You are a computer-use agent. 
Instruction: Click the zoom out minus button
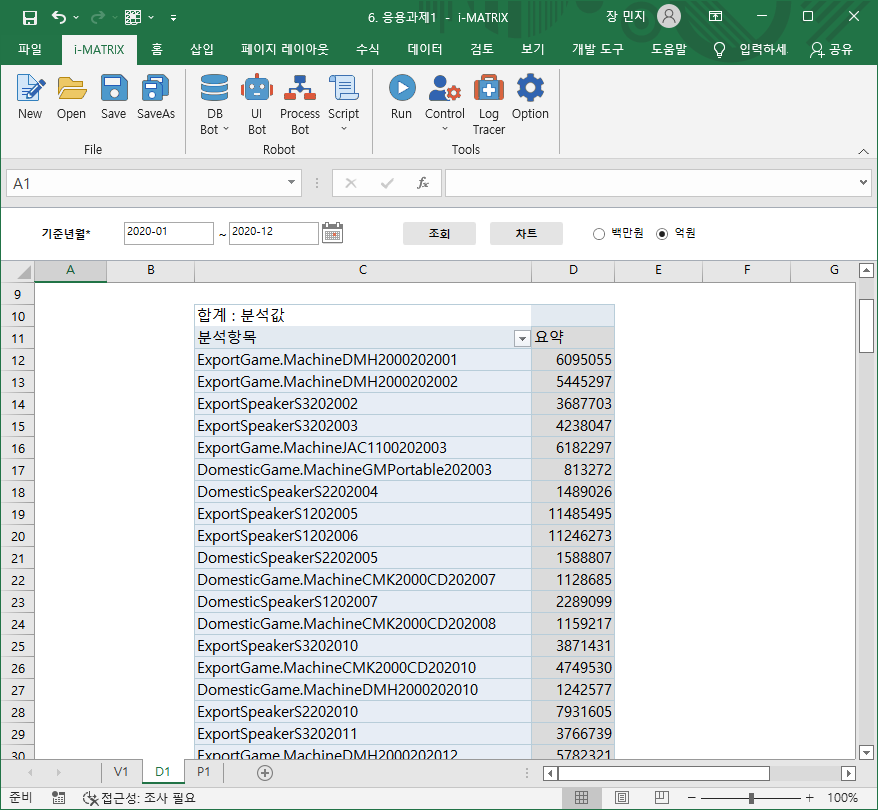(692, 798)
